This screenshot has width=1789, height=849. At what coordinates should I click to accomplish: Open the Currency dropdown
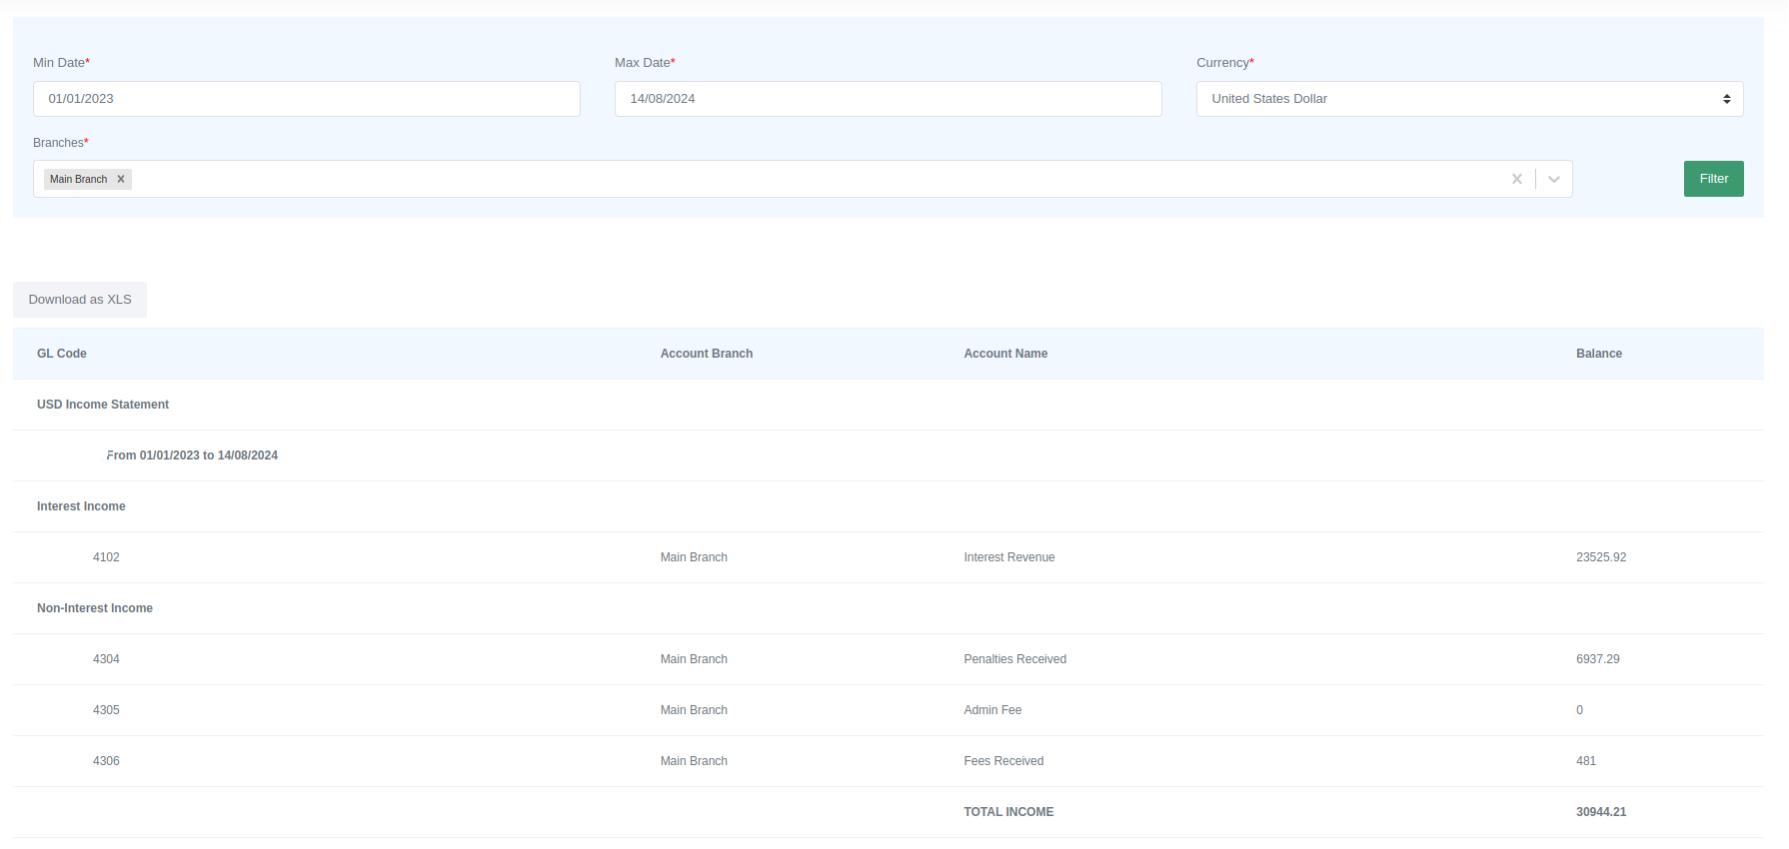1468,99
